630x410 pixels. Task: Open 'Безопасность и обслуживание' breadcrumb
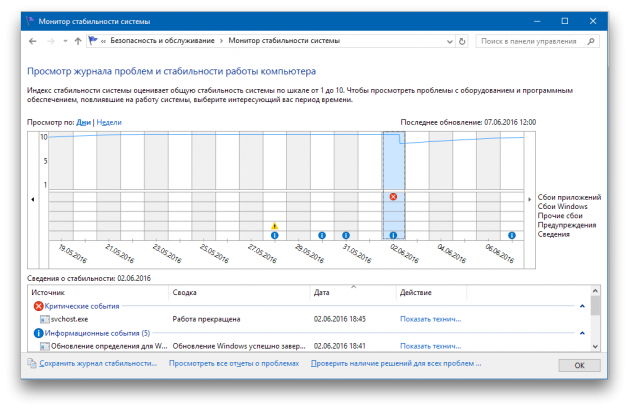point(162,41)
